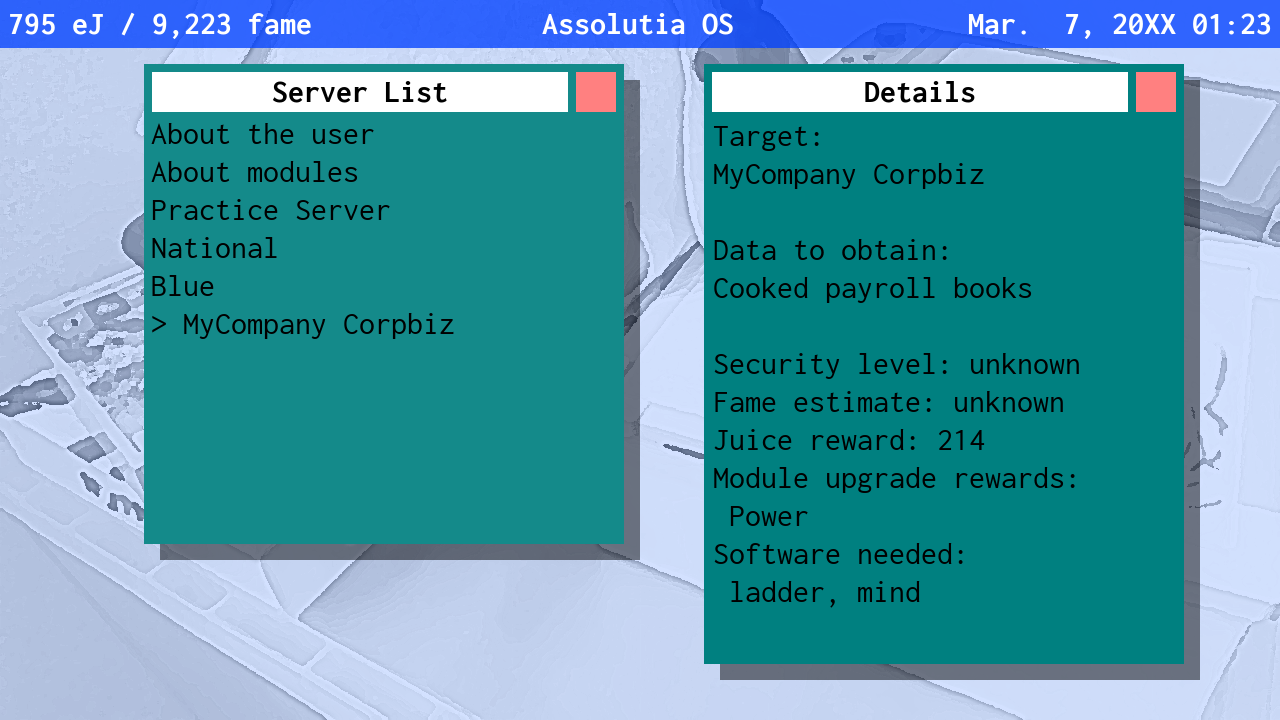The height and width of the screenshot is (720, 1280).
Task: Click the Assolutia OS title
Action: click(638, 24)
